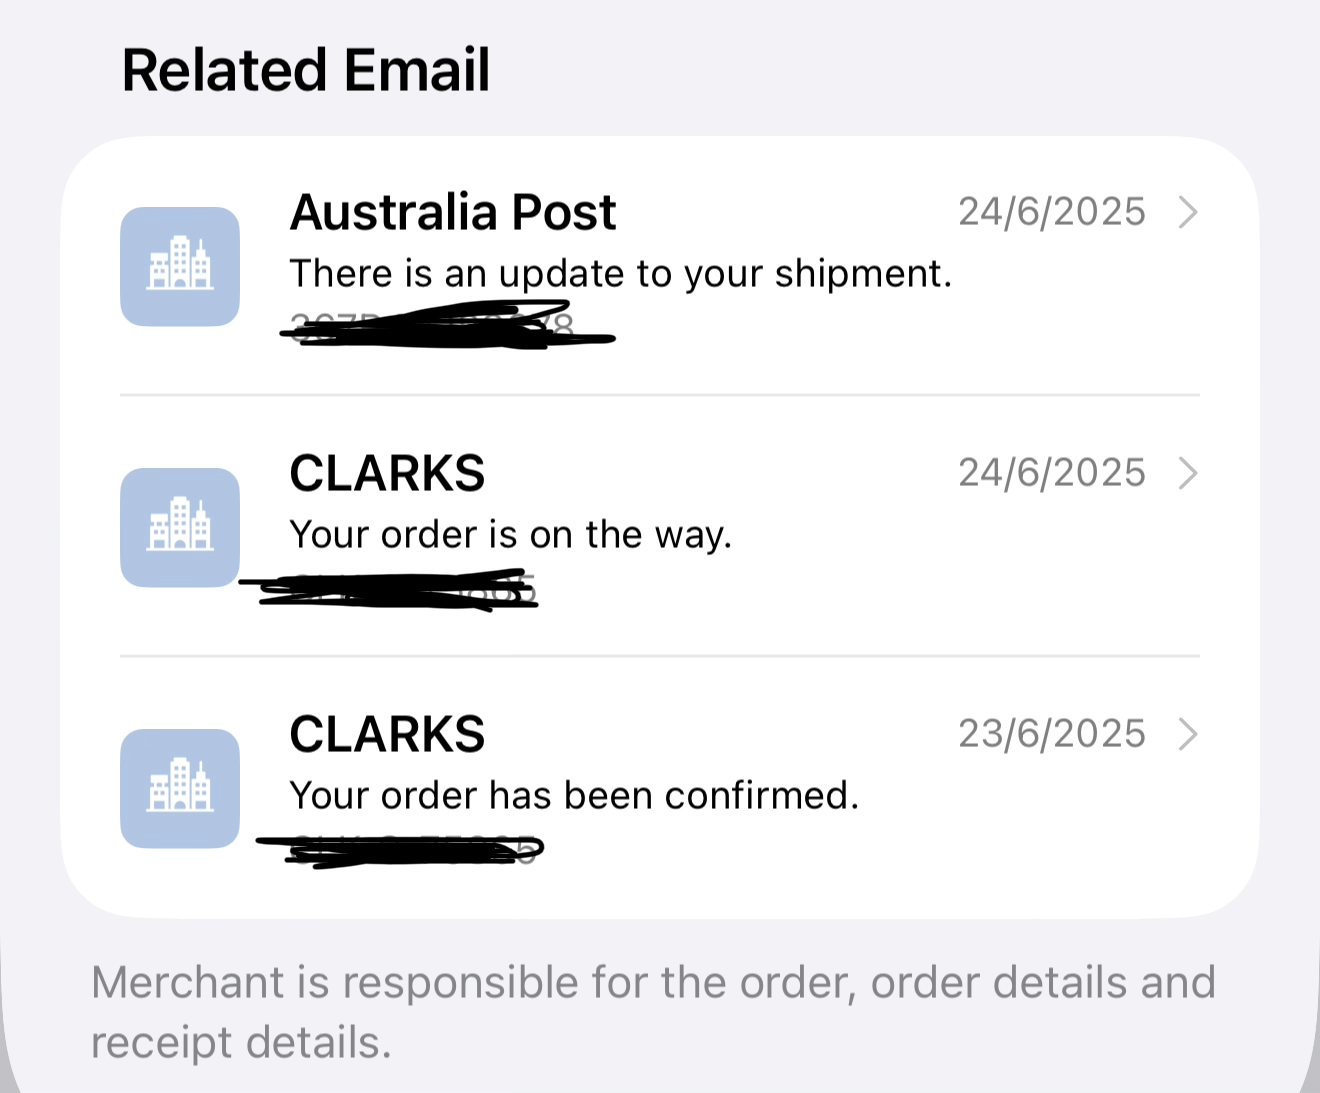Expand the CLARKS order on the way chevron

1188,473
